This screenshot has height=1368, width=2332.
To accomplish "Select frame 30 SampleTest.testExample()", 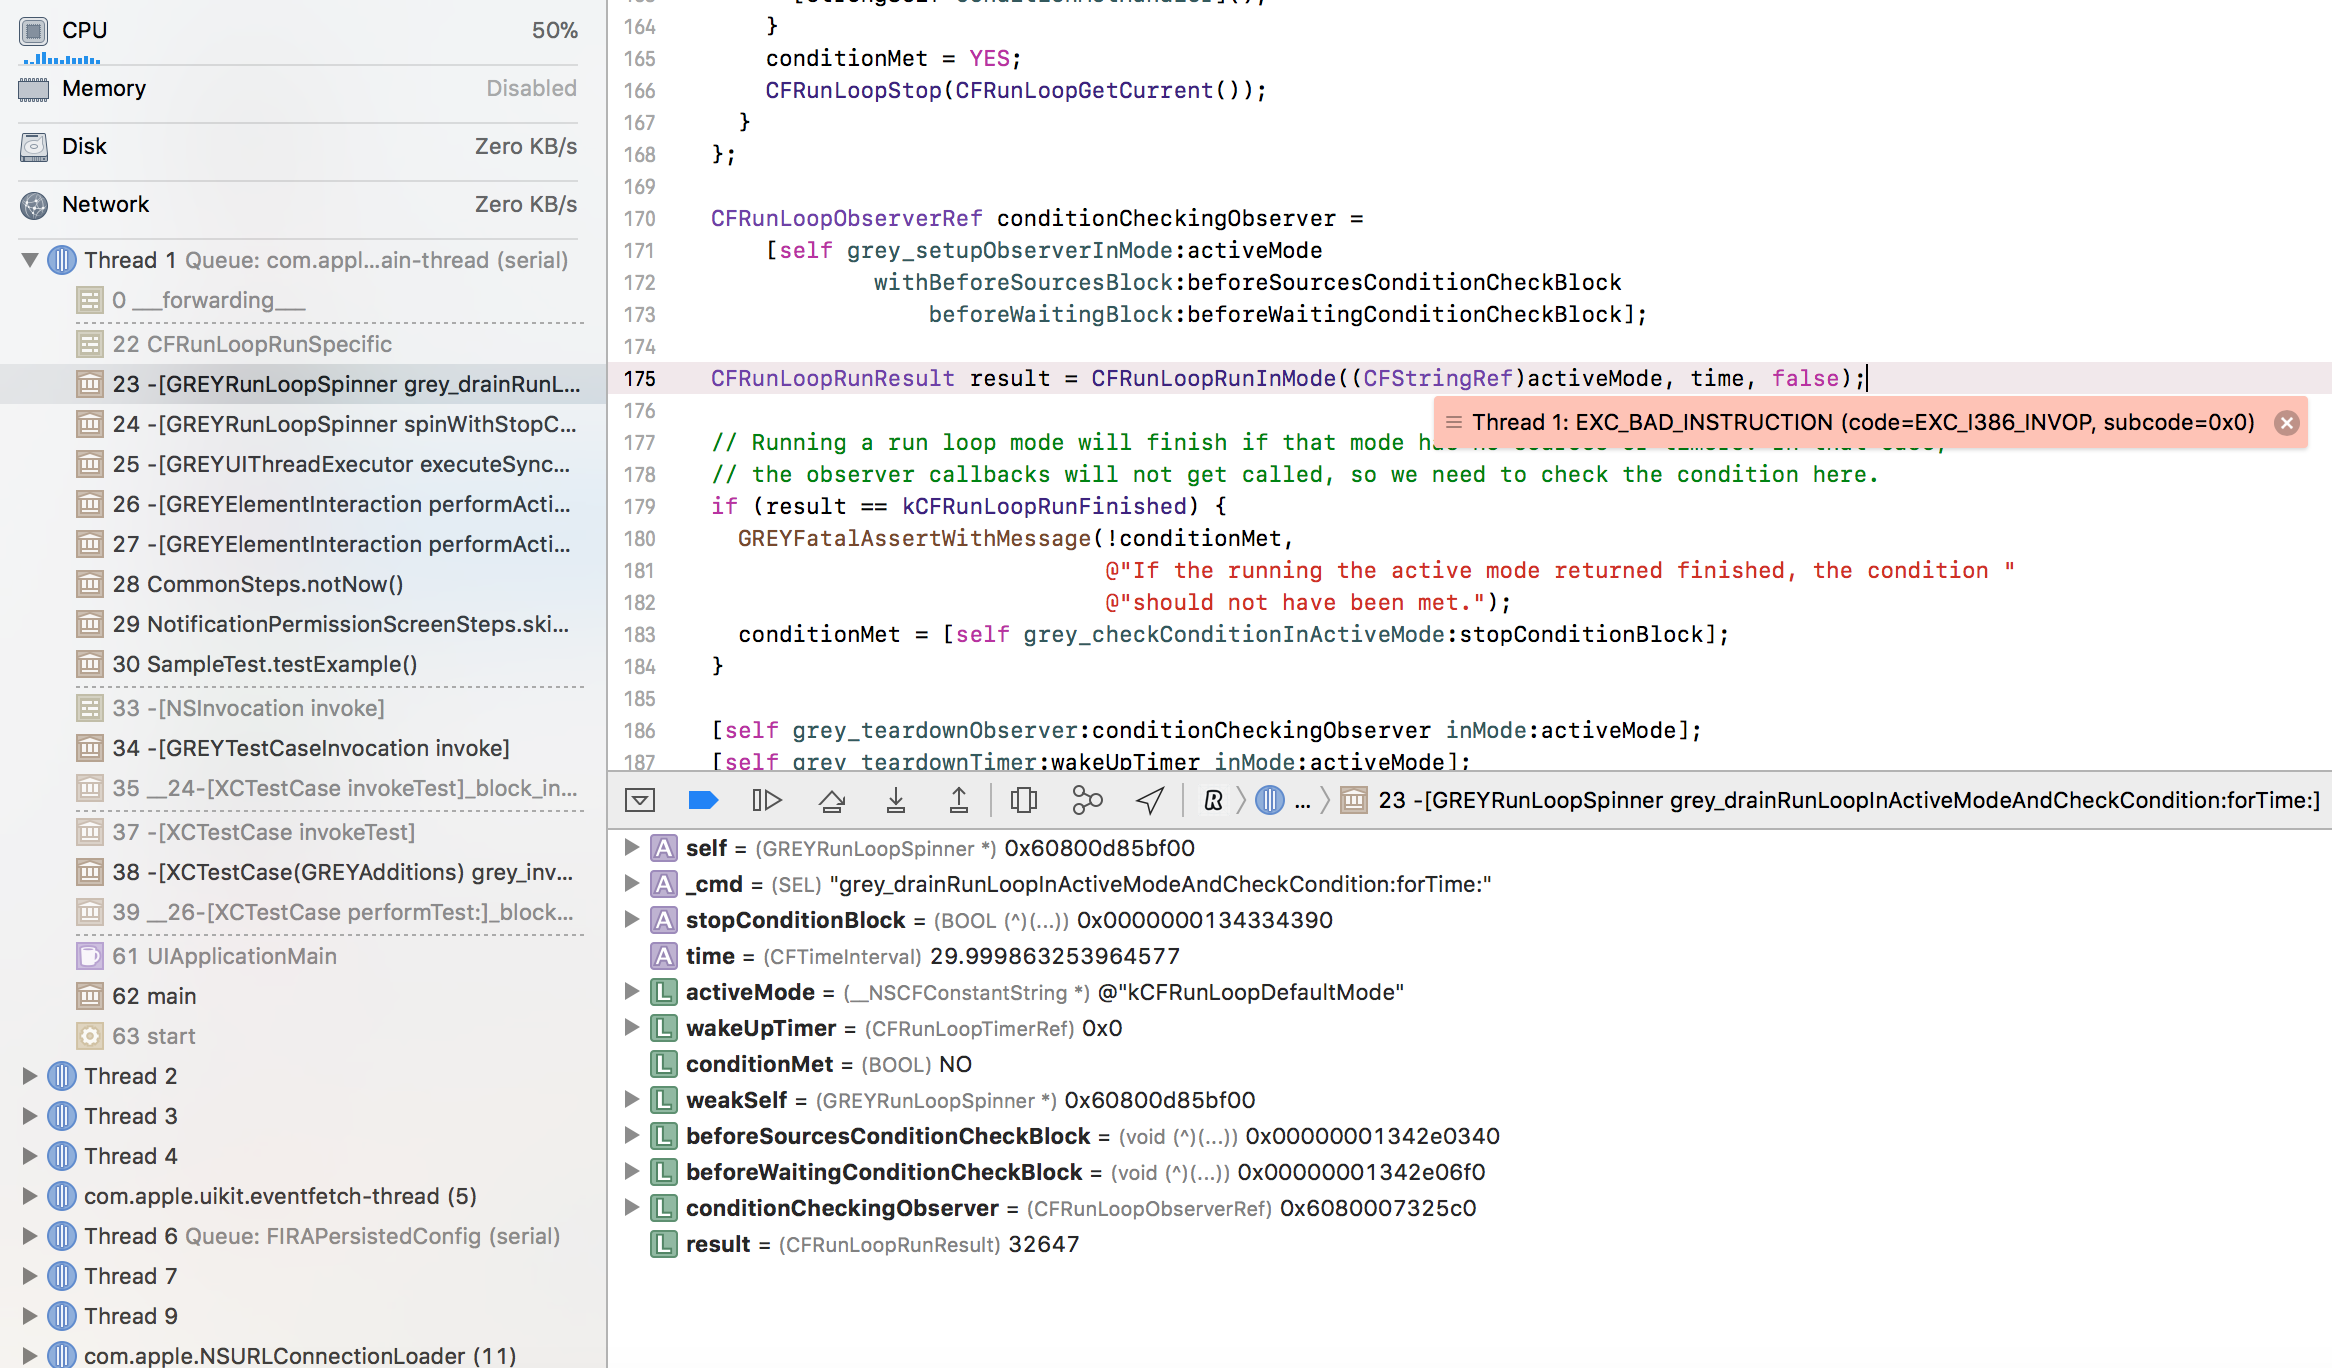I will coord(303,664).
